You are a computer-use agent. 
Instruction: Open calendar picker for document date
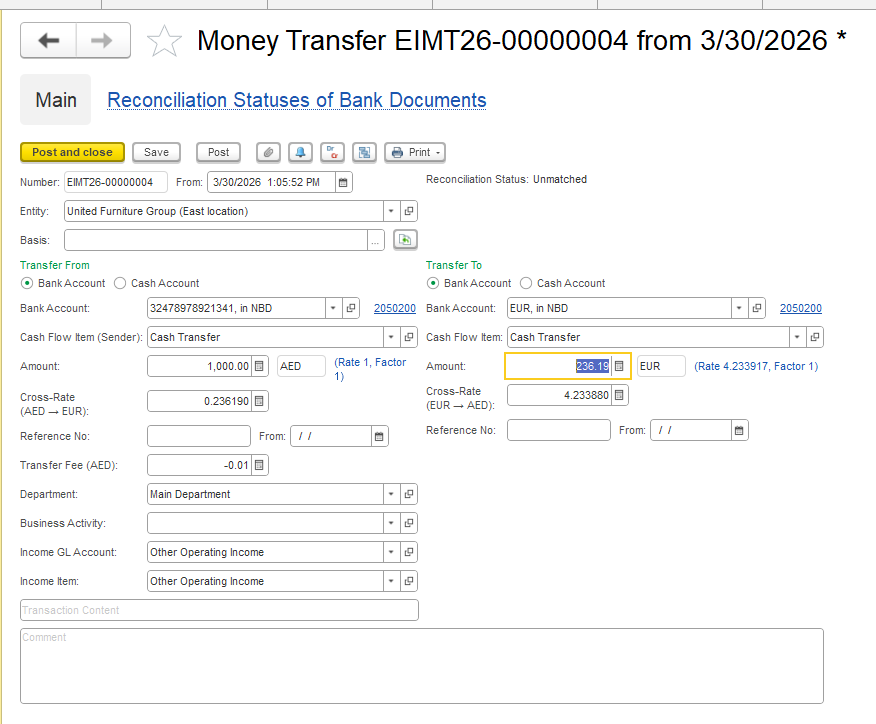(x=343, y=182)
